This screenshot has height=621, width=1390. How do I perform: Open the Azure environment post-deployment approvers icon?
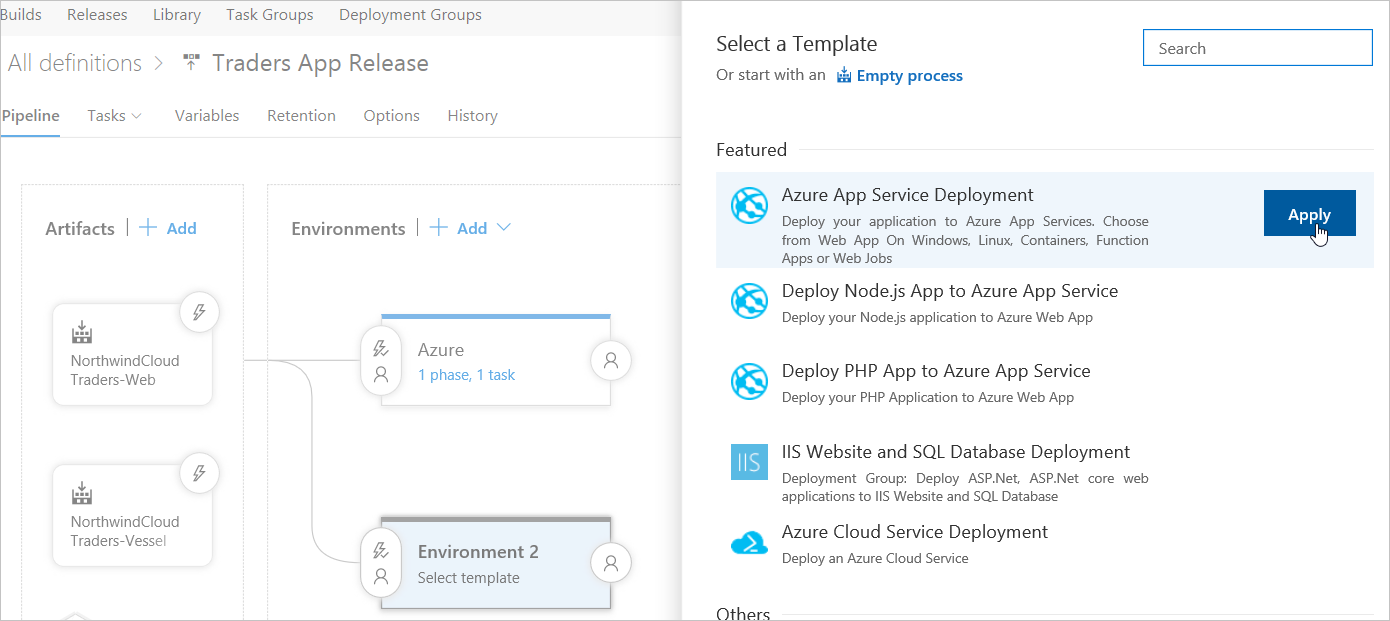(611, 361)
